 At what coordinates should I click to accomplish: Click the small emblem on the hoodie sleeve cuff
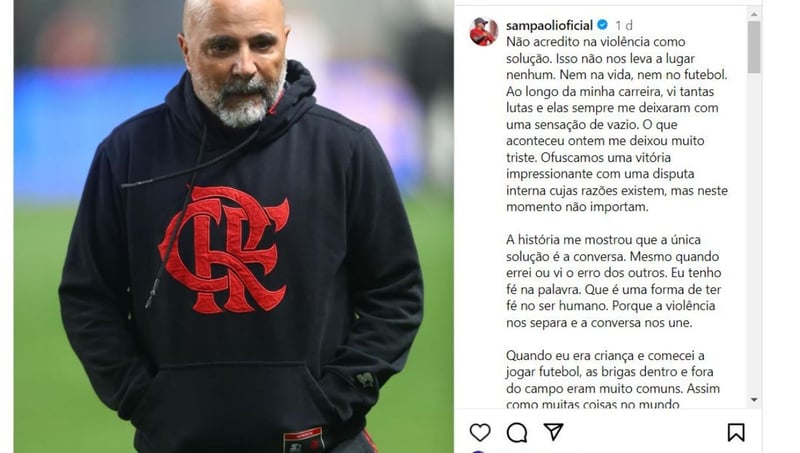coord(365,380)
